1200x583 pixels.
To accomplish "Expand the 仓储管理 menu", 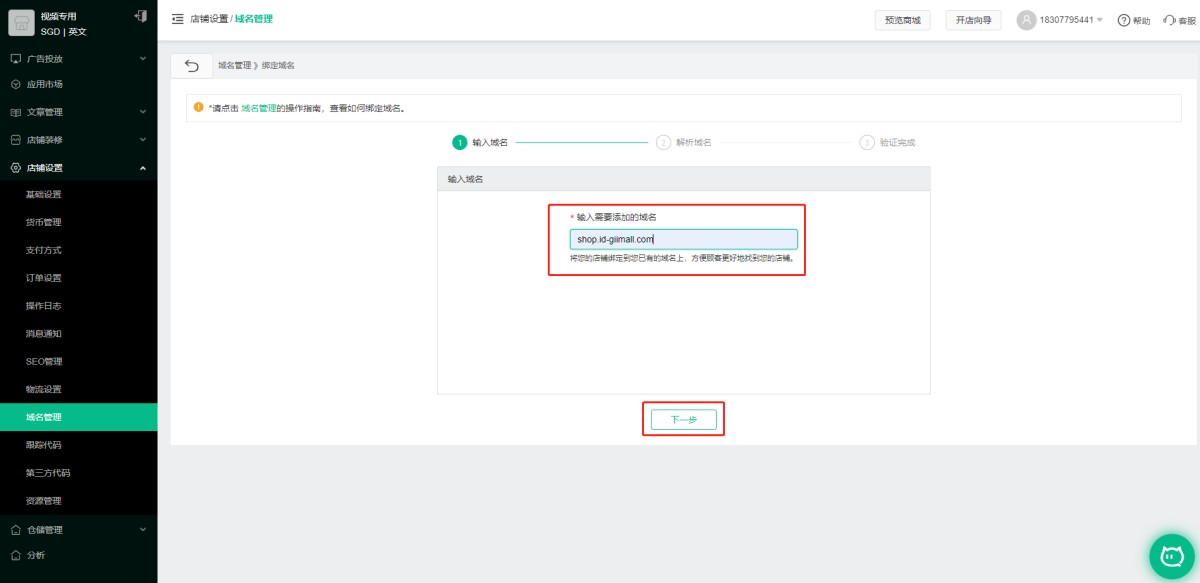I will coord(78,529).
